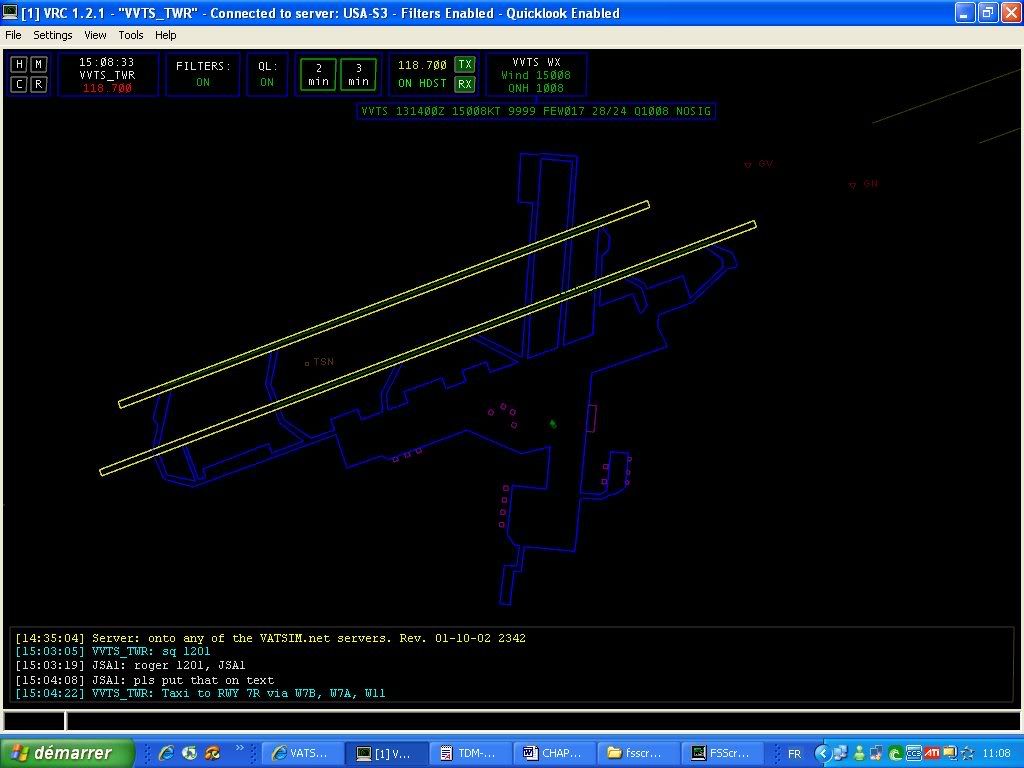Open the Help menu
Viewport: 1024px width, 768px height.
coord(166,35)
